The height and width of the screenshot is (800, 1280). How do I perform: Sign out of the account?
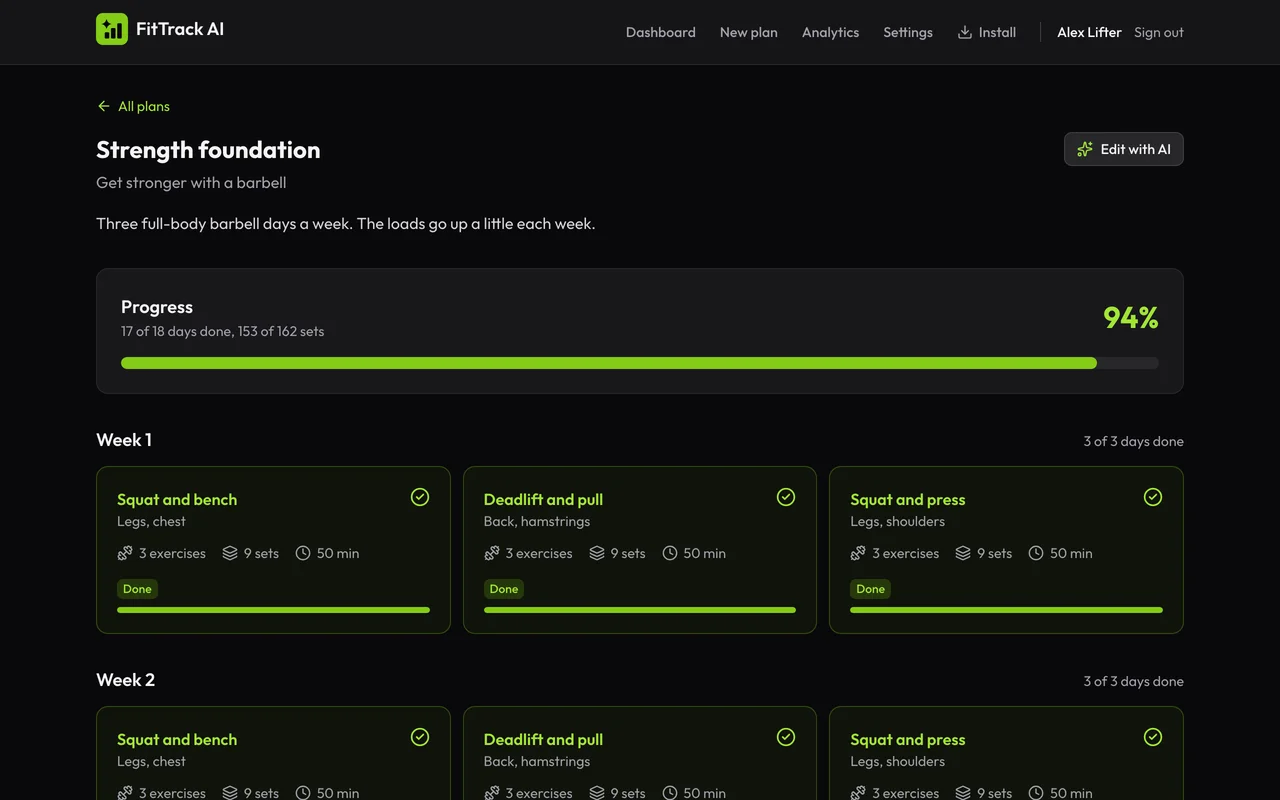point(1159,32)
